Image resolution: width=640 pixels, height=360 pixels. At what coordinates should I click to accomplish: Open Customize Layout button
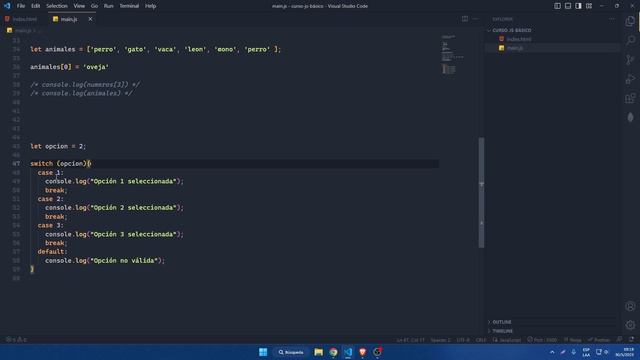click(x=589, y=6)
